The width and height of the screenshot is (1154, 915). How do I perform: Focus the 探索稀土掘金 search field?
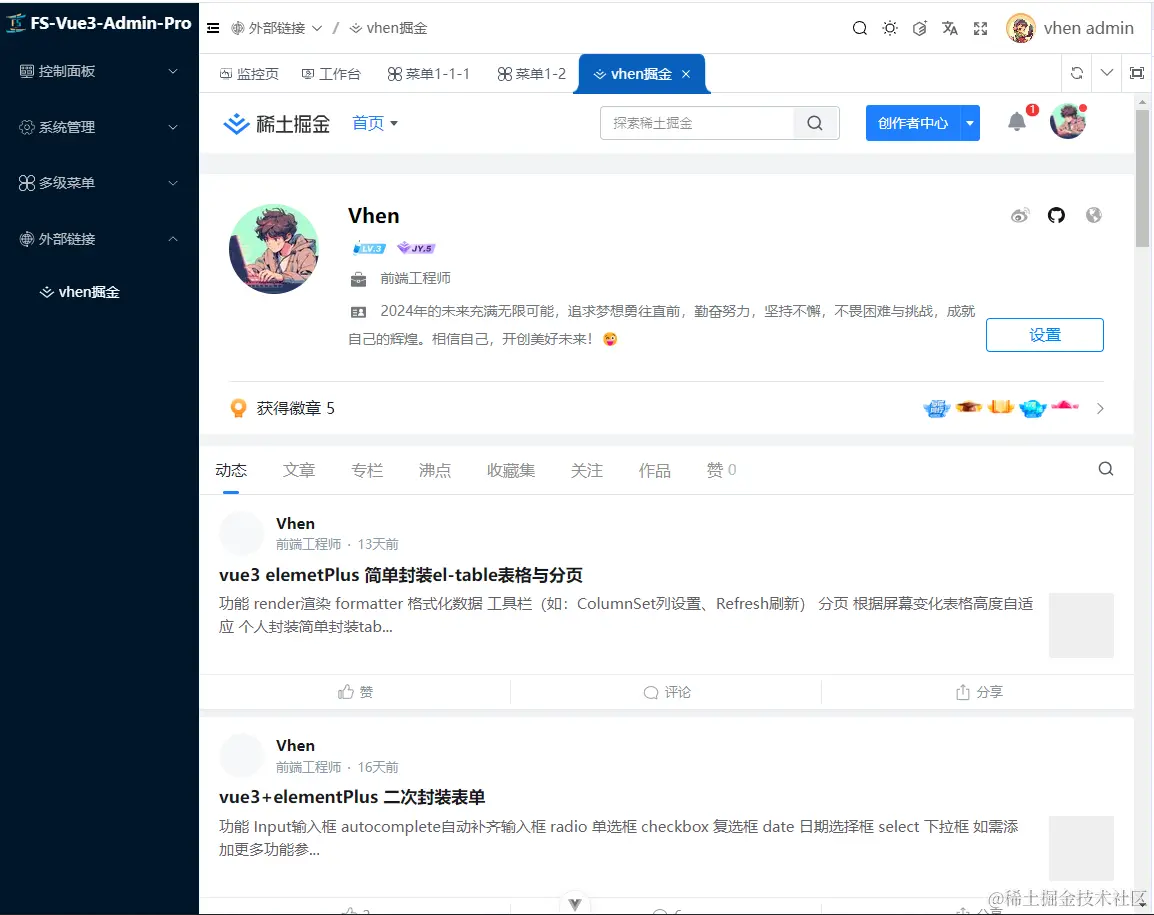point(697,123)
